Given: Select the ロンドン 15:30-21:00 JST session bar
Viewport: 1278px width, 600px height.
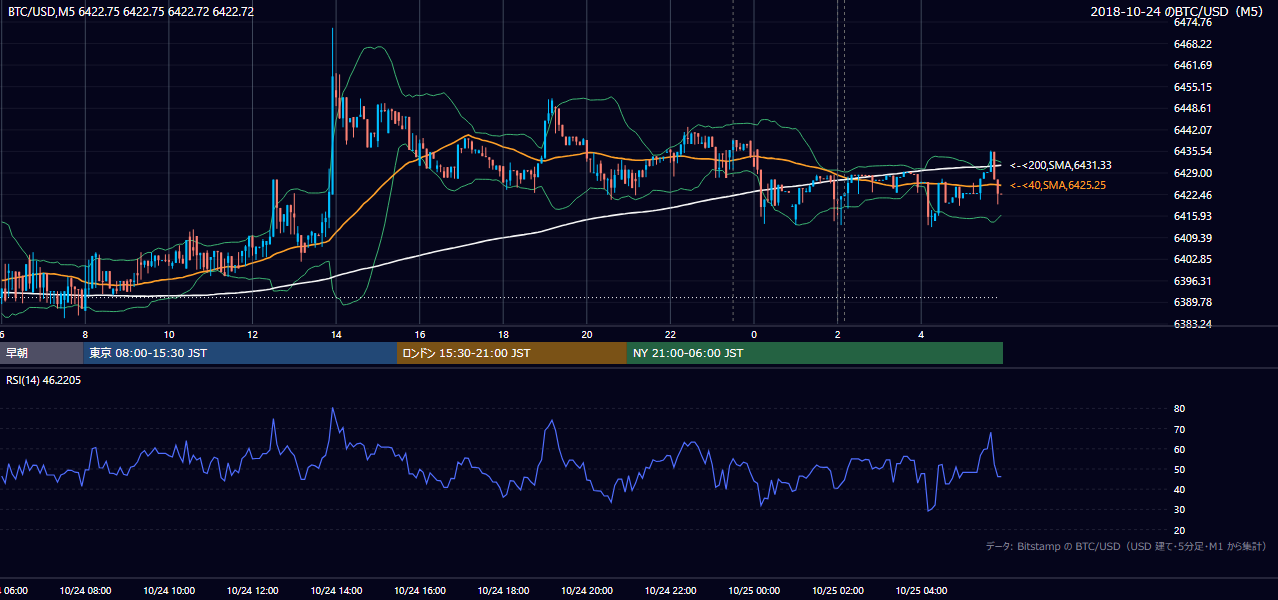Looking at the screenshot, I should tap(512, 353).
